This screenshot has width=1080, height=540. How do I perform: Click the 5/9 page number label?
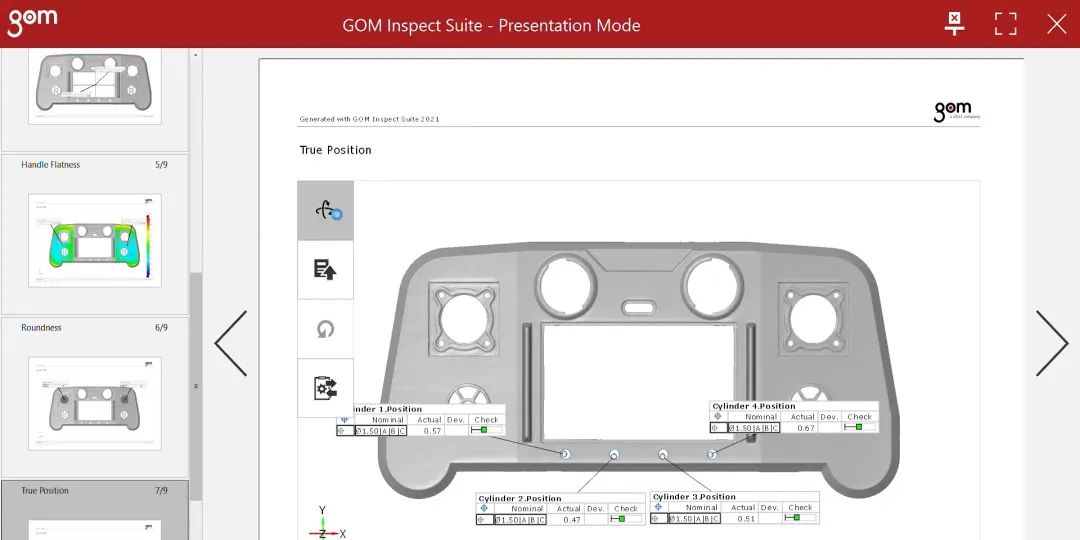click(161, 165)
